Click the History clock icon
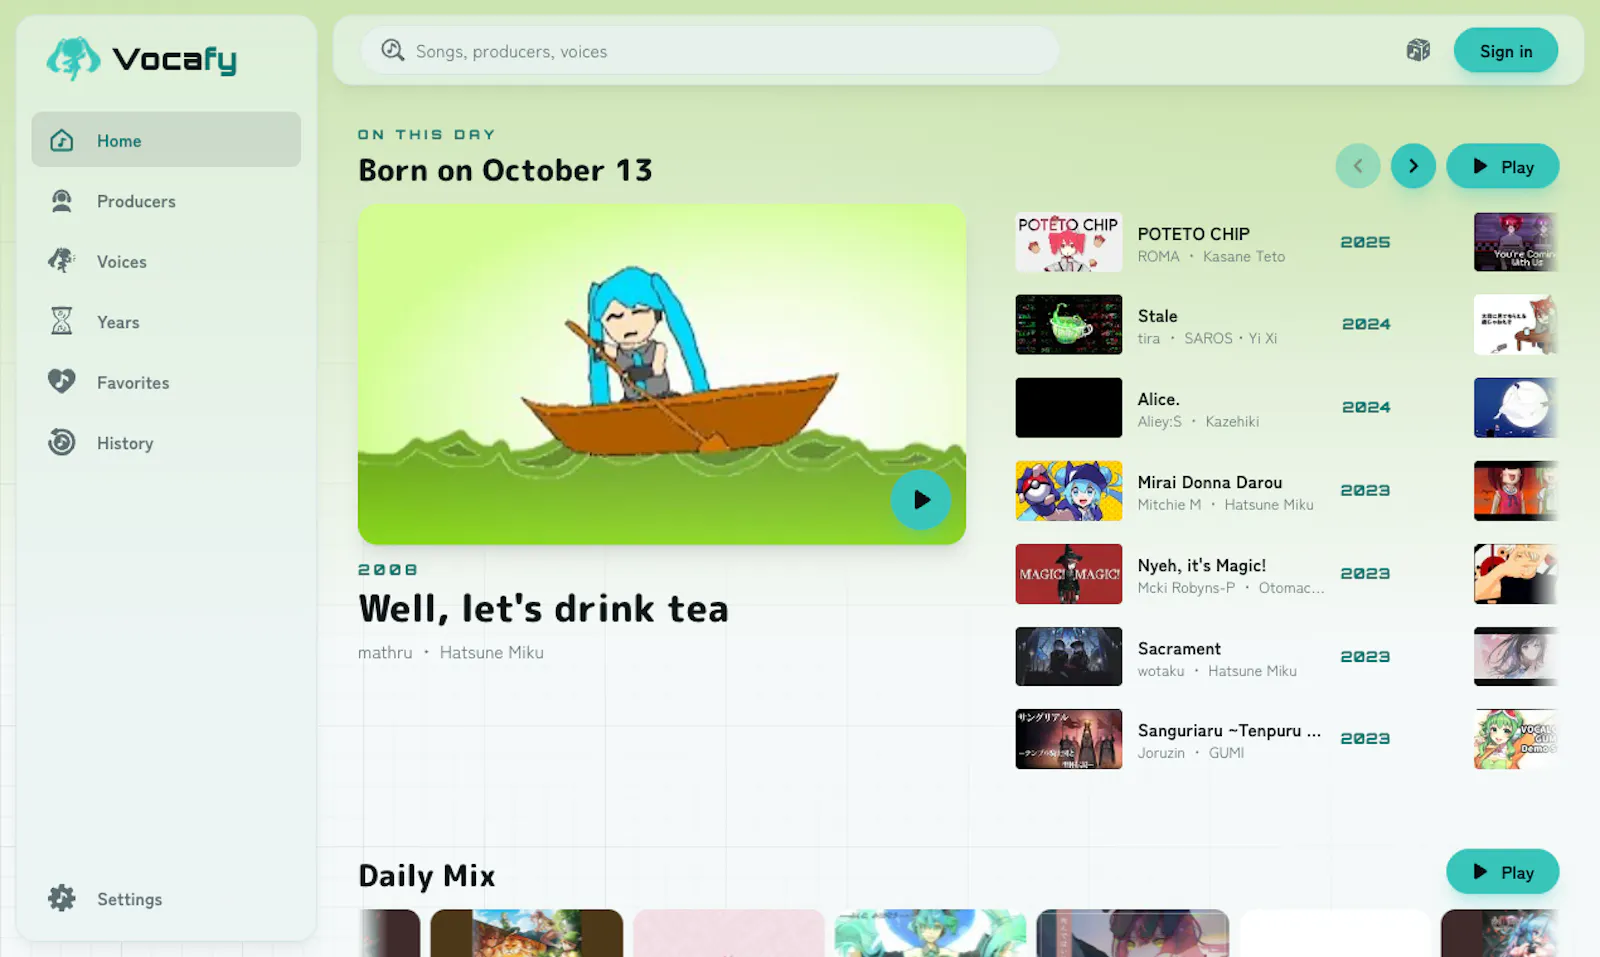Screen dimensions: 1600x957 click(62, 442)
